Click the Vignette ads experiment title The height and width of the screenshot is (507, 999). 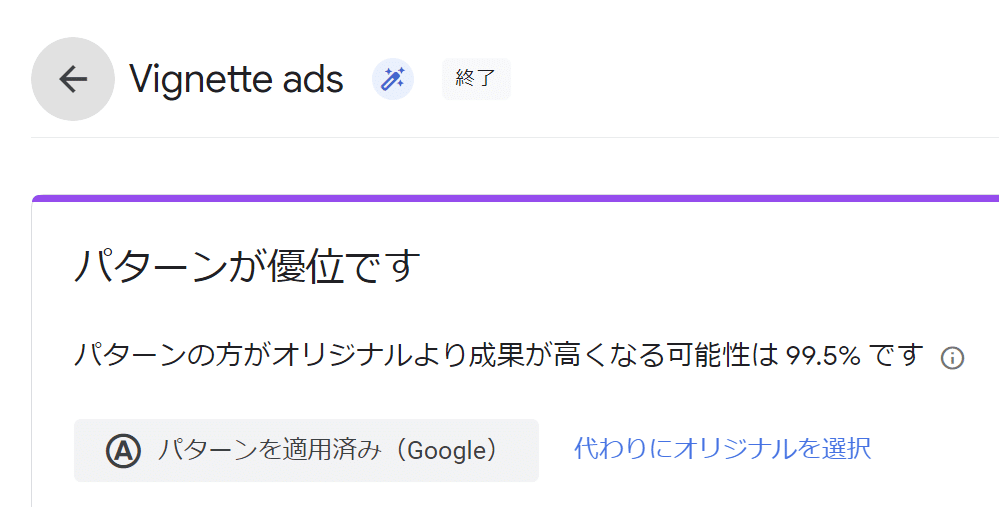click(236, 80)
